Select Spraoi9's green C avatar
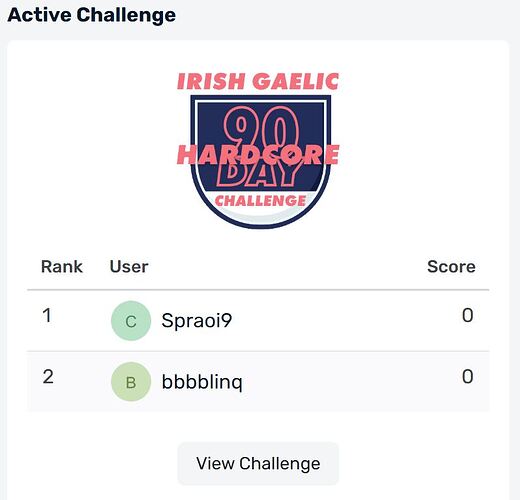The image size is (520, 500). (131, 321)
